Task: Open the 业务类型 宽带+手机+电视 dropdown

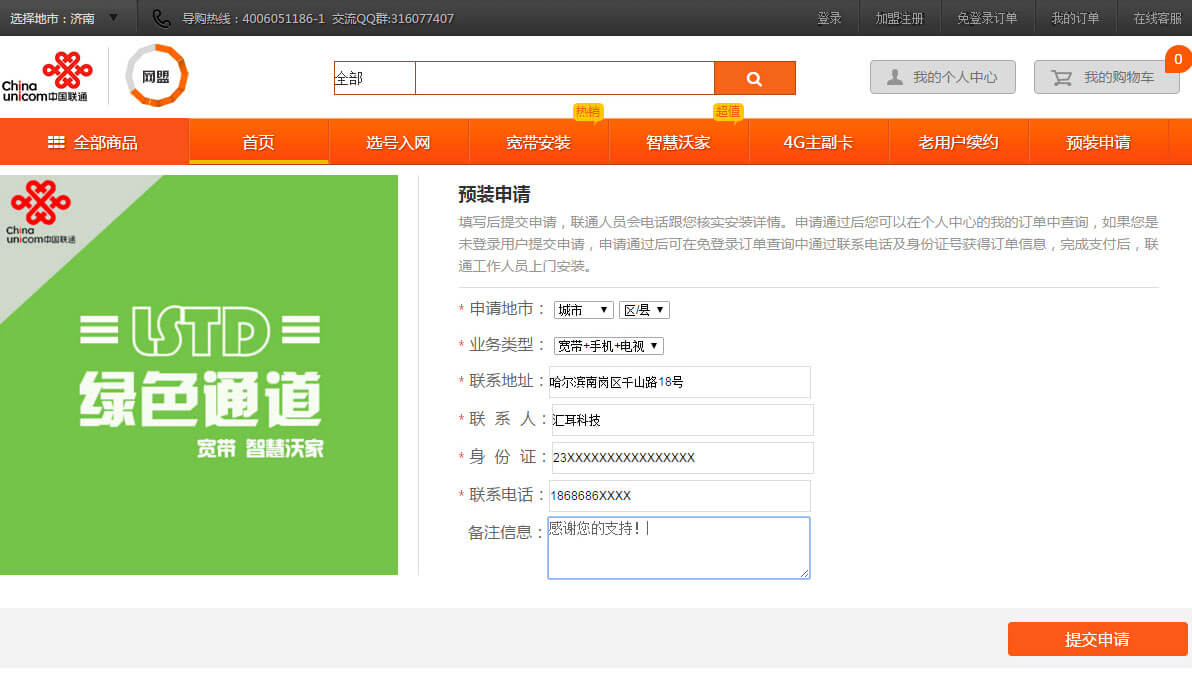Action: [x=608, y=346]
